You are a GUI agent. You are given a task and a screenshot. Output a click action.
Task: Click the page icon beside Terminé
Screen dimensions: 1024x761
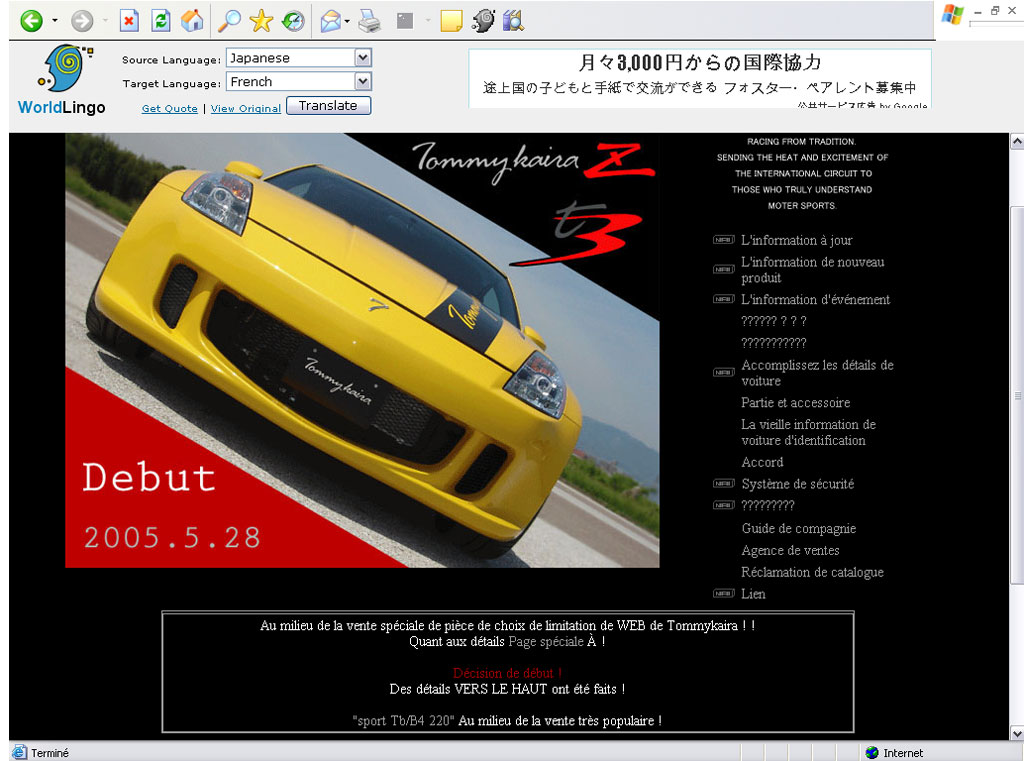tap(19, 753)
